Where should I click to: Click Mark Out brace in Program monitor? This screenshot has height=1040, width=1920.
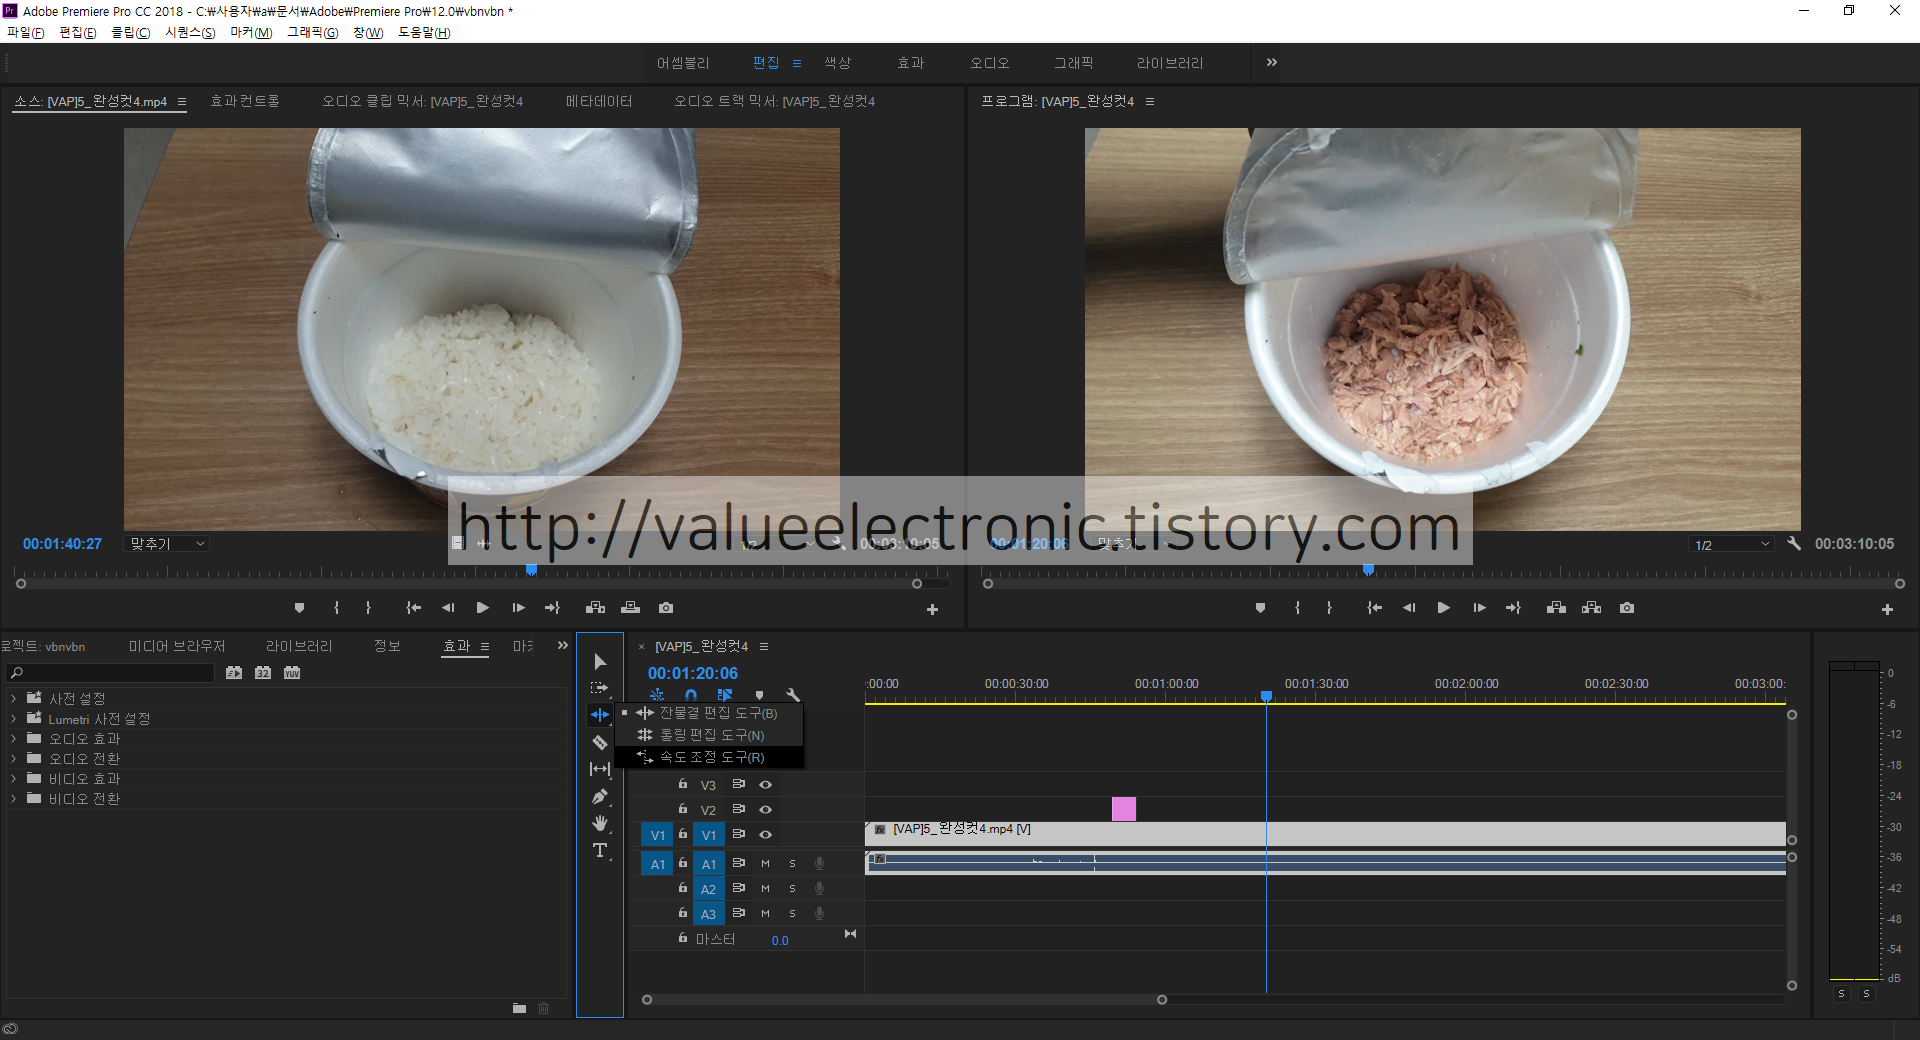click(1329, 608)
